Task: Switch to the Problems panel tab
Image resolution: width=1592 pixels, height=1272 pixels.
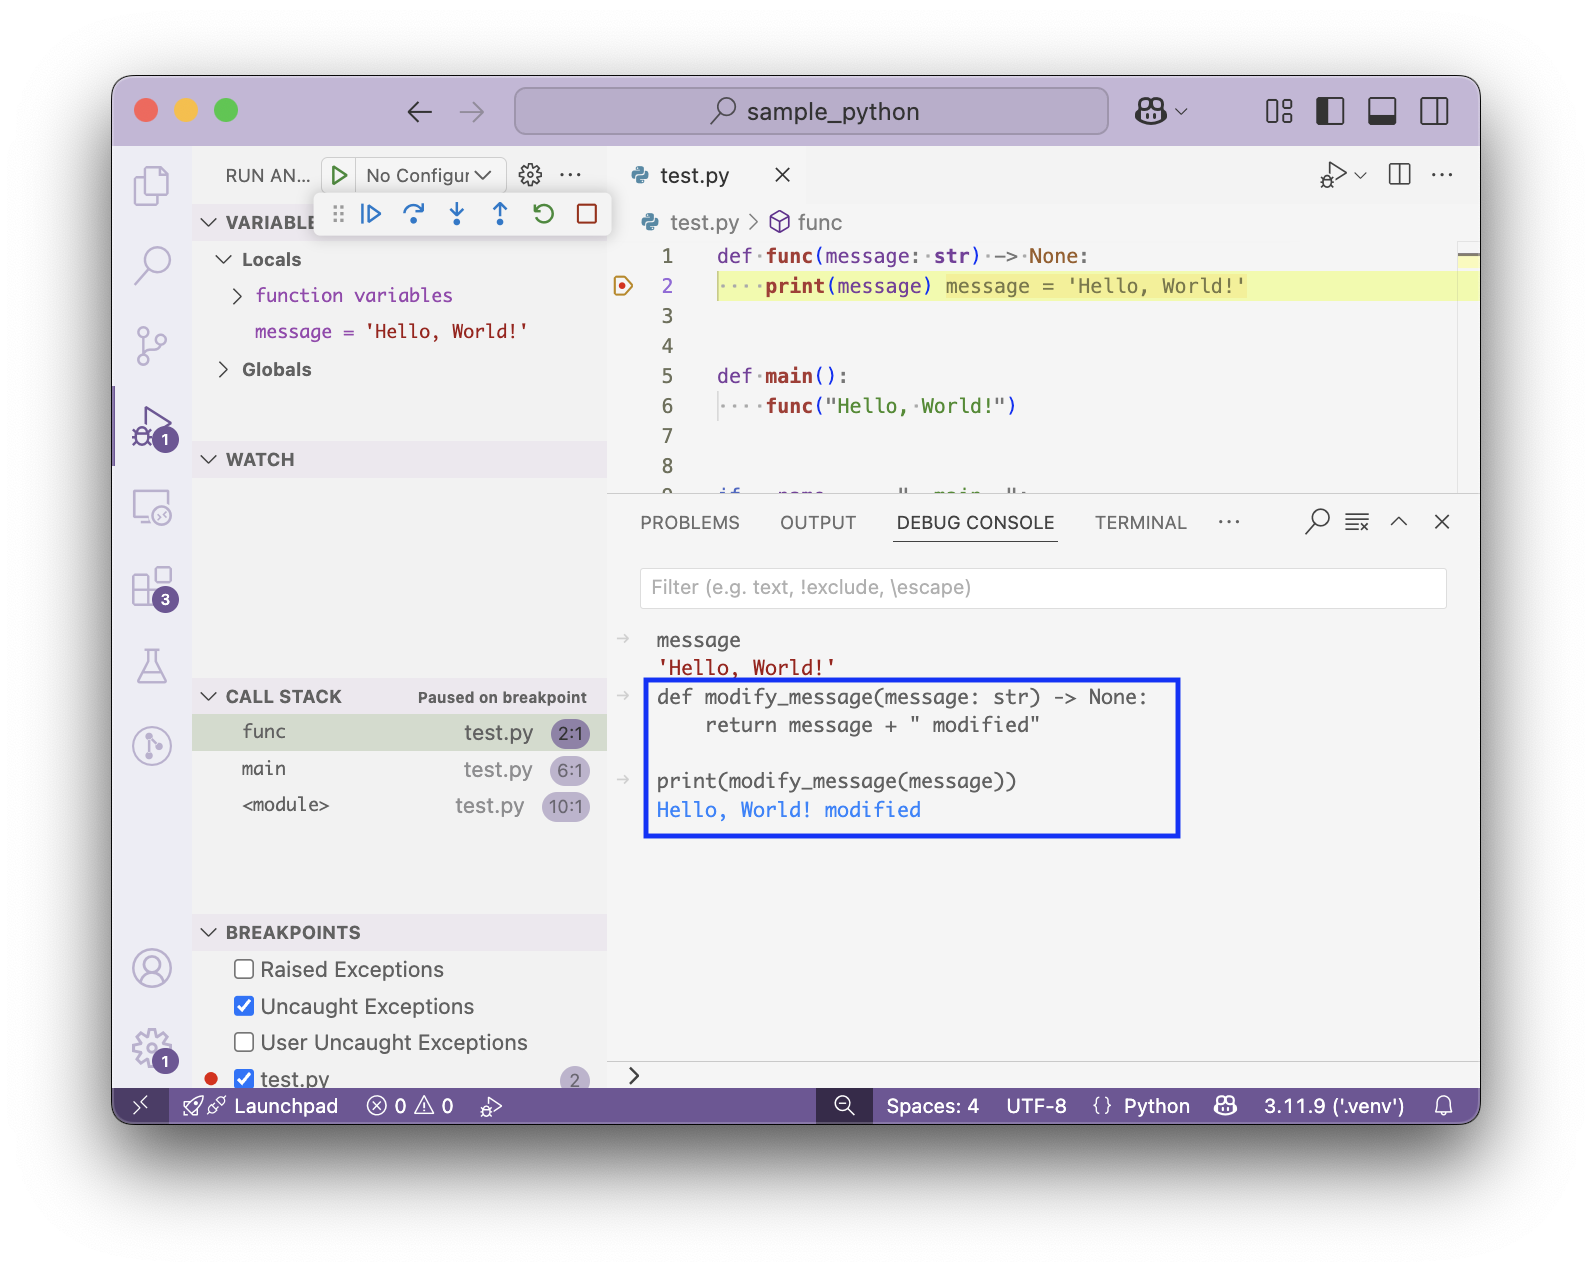Action: (690, 522)
